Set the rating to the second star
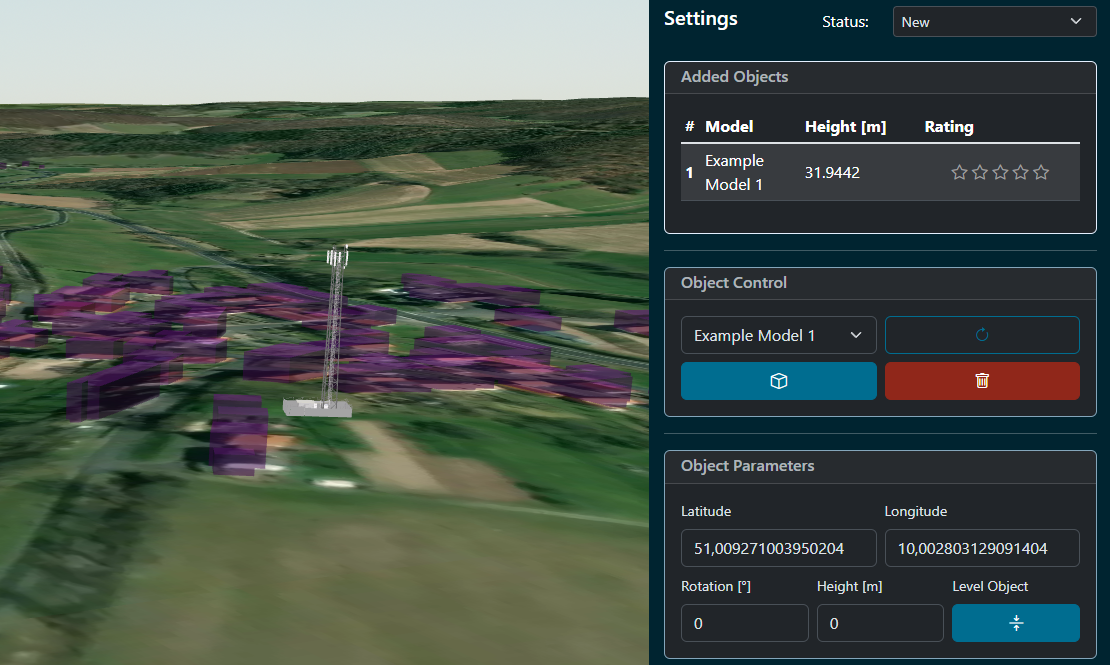Viewport: 1110px width, 665px height. click(x=980, y=173)
